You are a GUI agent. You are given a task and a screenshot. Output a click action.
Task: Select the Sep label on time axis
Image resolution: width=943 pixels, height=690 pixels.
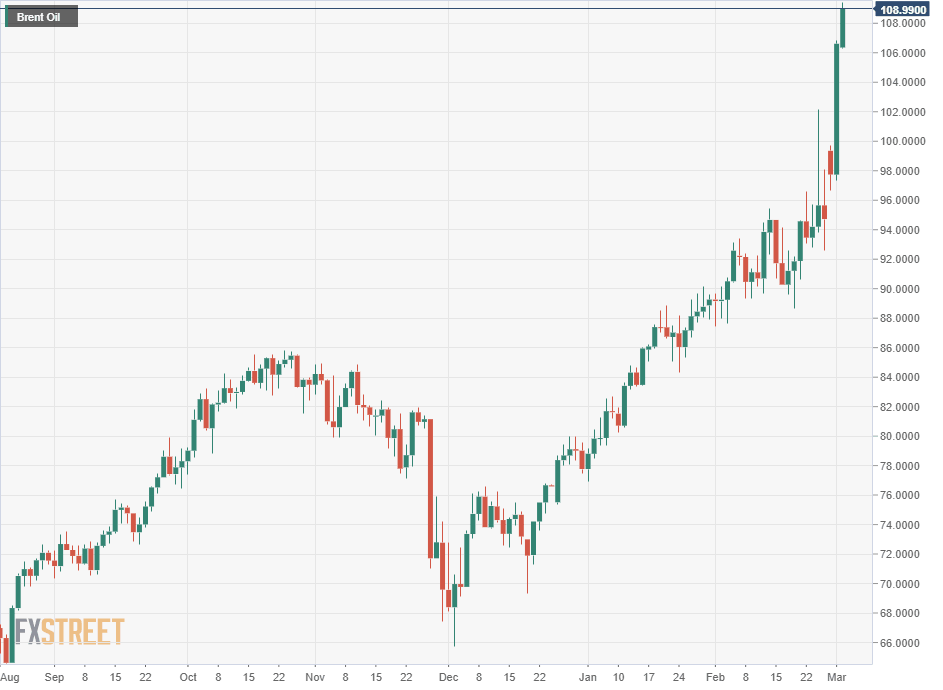click(53, 676)
